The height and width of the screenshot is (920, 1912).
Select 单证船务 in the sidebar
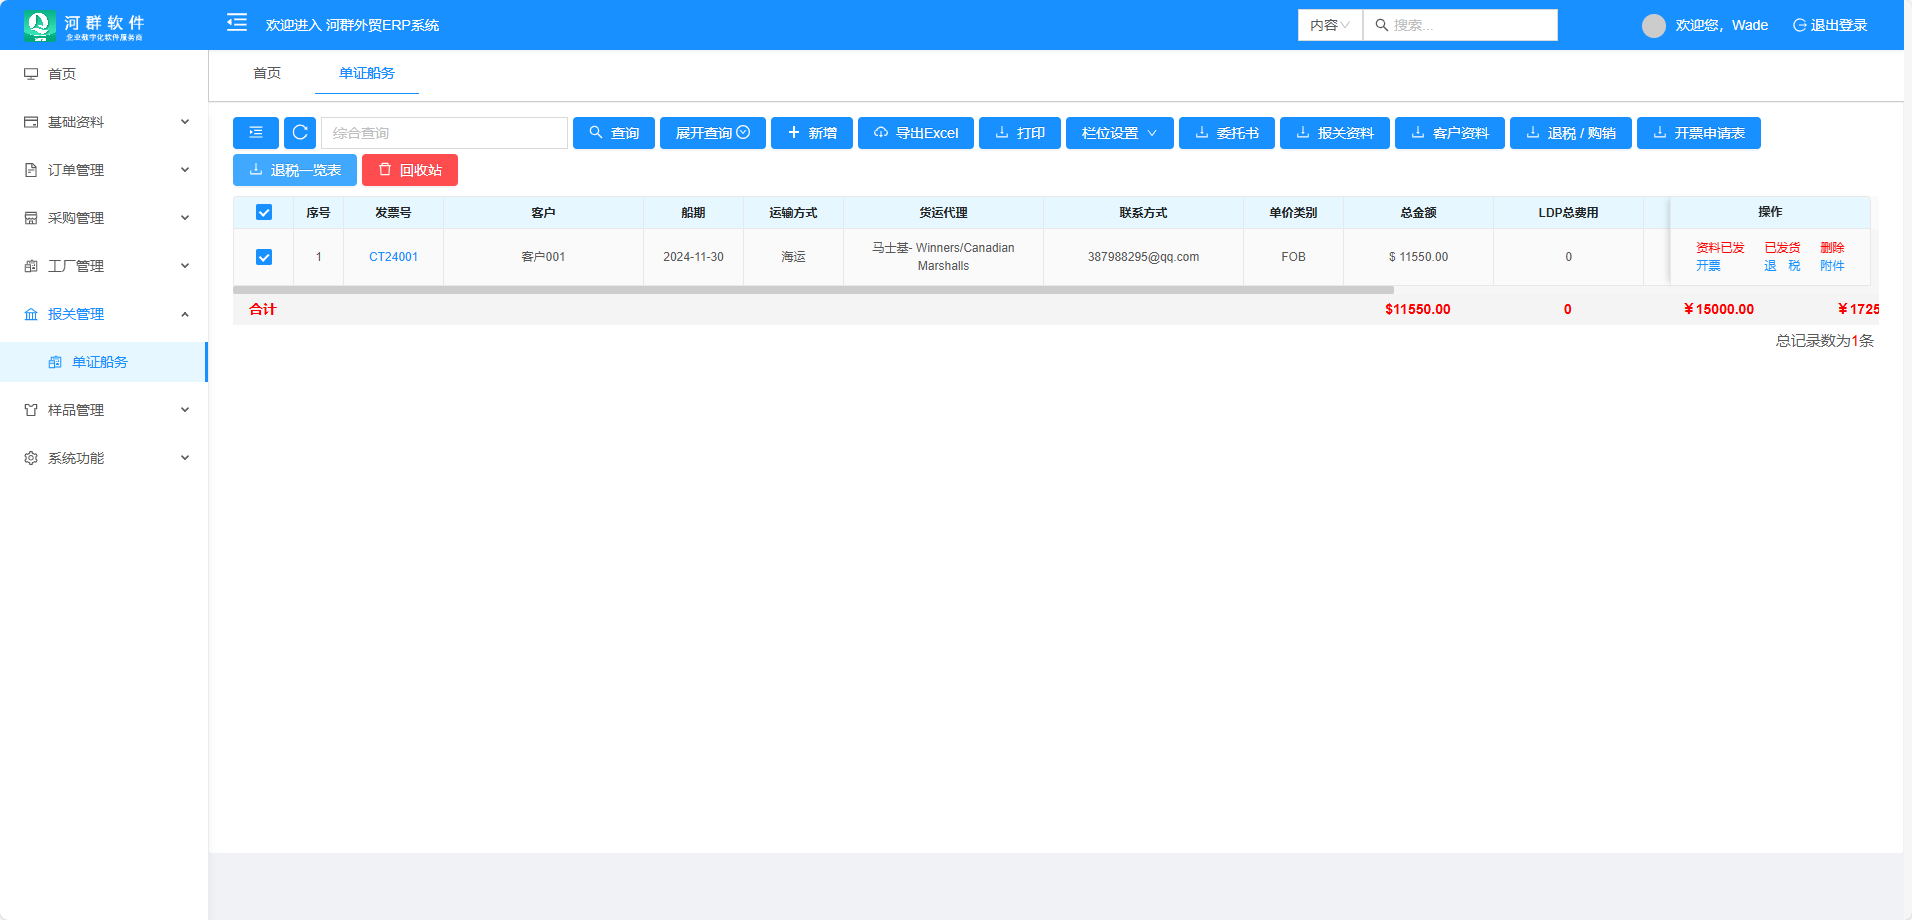pyautogui.click(x=100, y=362)
